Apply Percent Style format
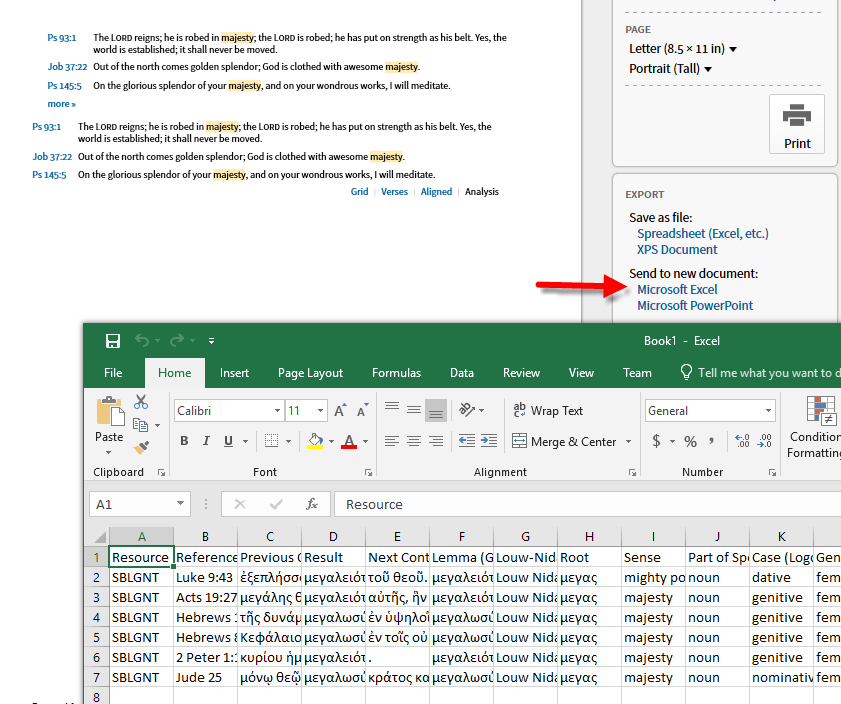 [690, 442]
